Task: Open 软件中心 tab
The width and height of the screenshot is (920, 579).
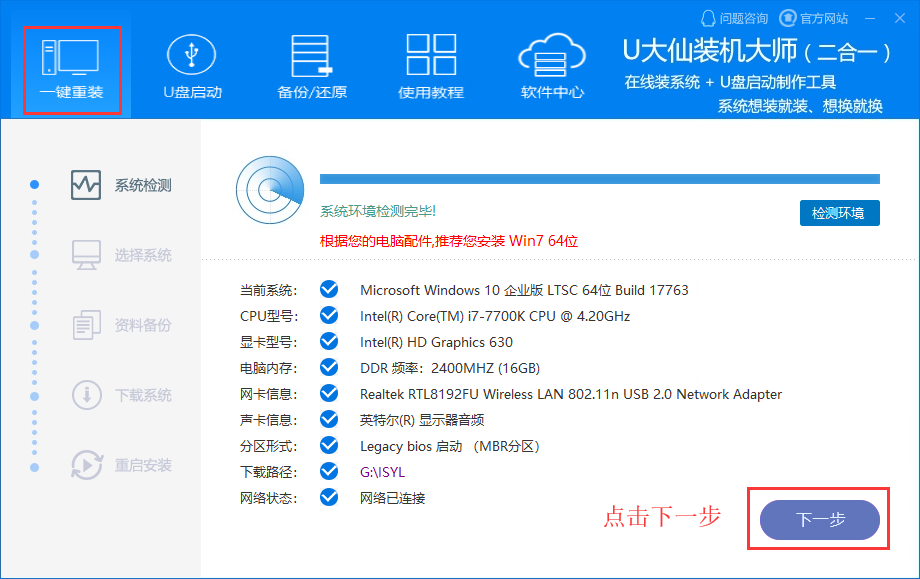Action: click(x=552, y=67)
